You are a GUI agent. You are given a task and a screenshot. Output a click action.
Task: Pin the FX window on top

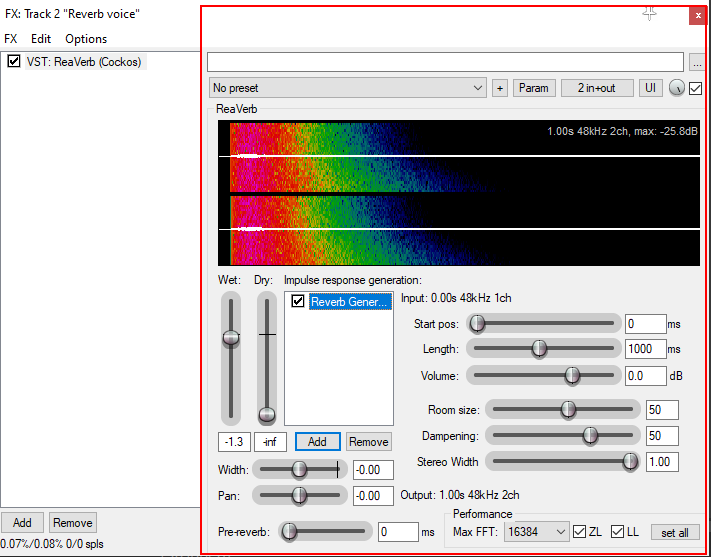[x=649, y=14]
